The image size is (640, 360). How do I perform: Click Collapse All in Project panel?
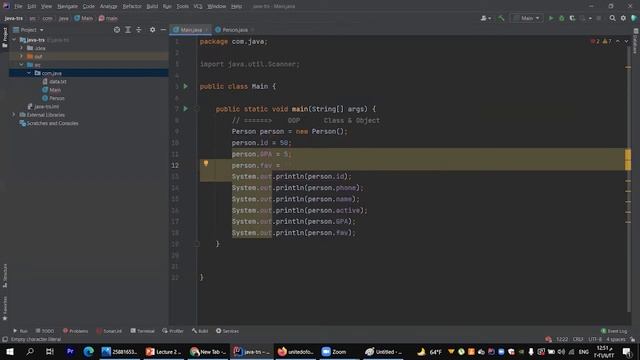pos(139,30)
